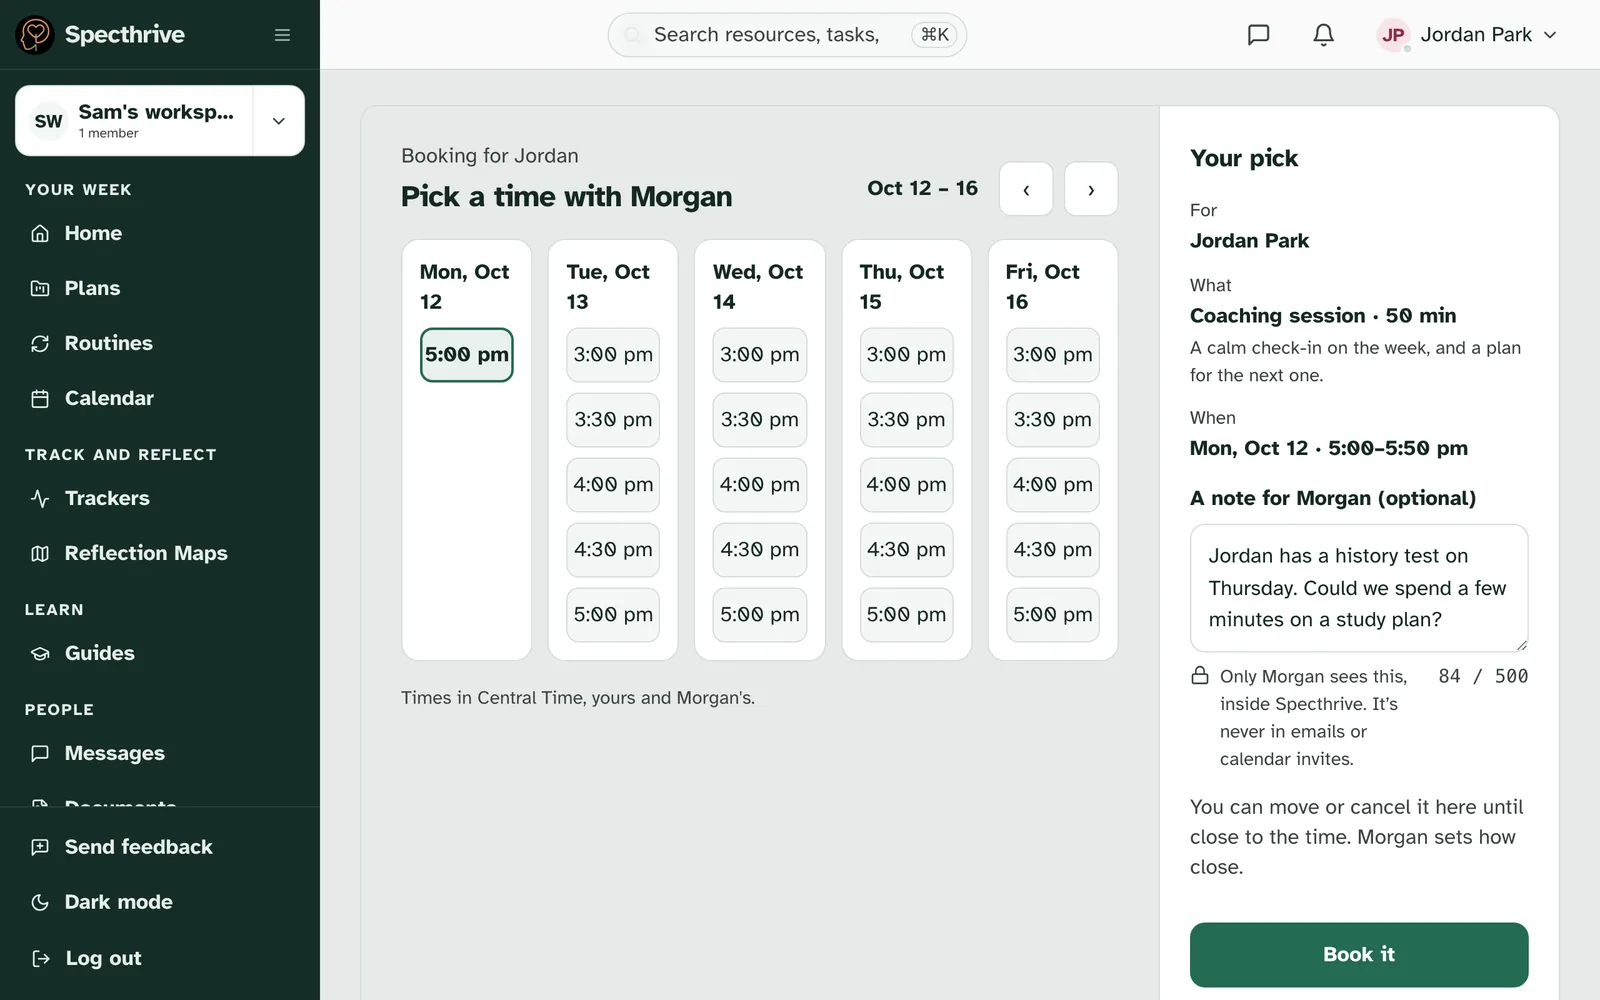Edit the note for Morgan text box
The width and height of the screenshot is (1600, 1000).
[x=1359, y=588]
